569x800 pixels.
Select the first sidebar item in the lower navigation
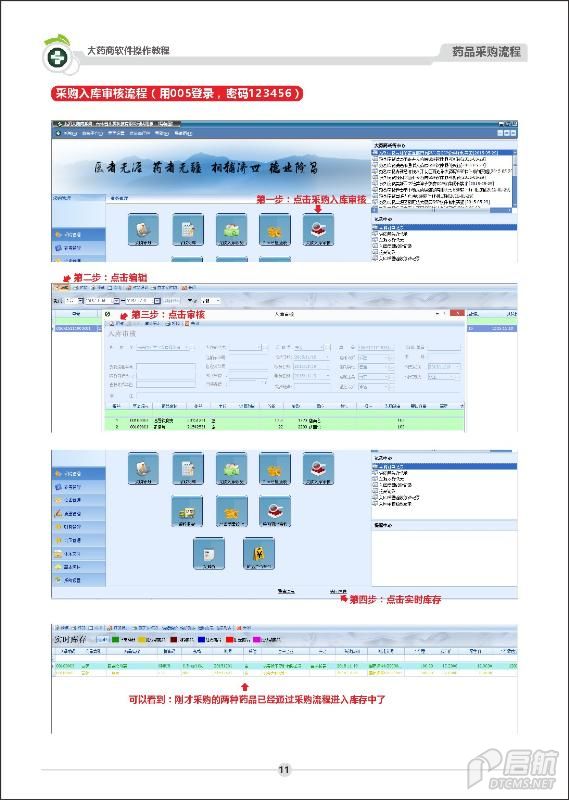point(79,473)
